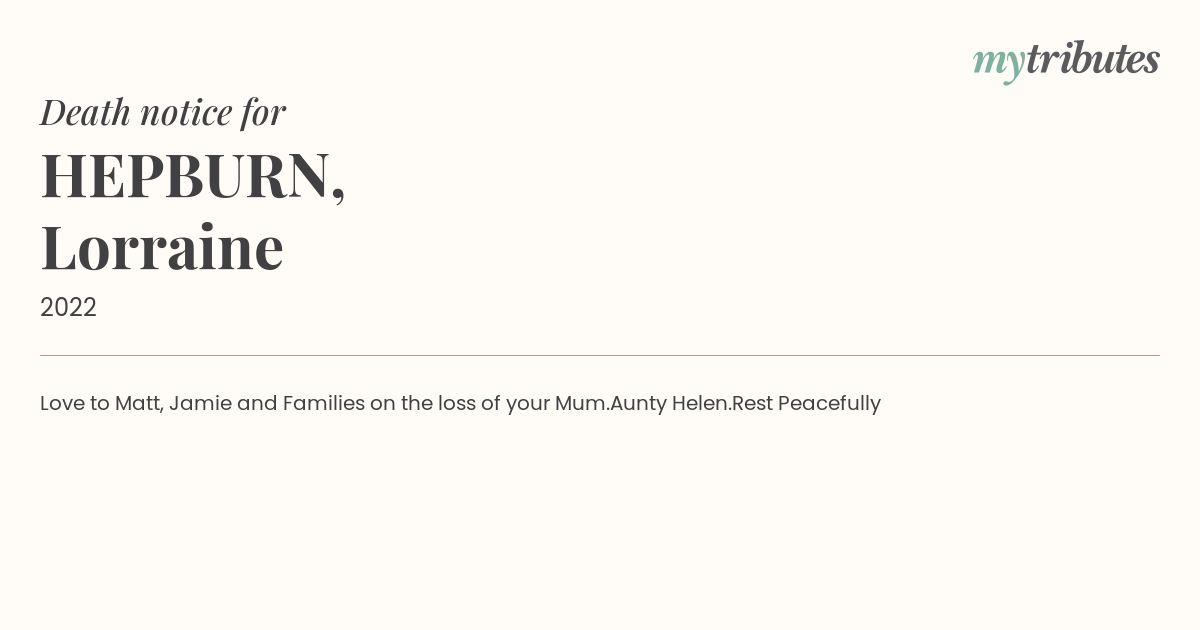Click "tributes" in the logo
1200x630 pixels.
click(1093, 59)
